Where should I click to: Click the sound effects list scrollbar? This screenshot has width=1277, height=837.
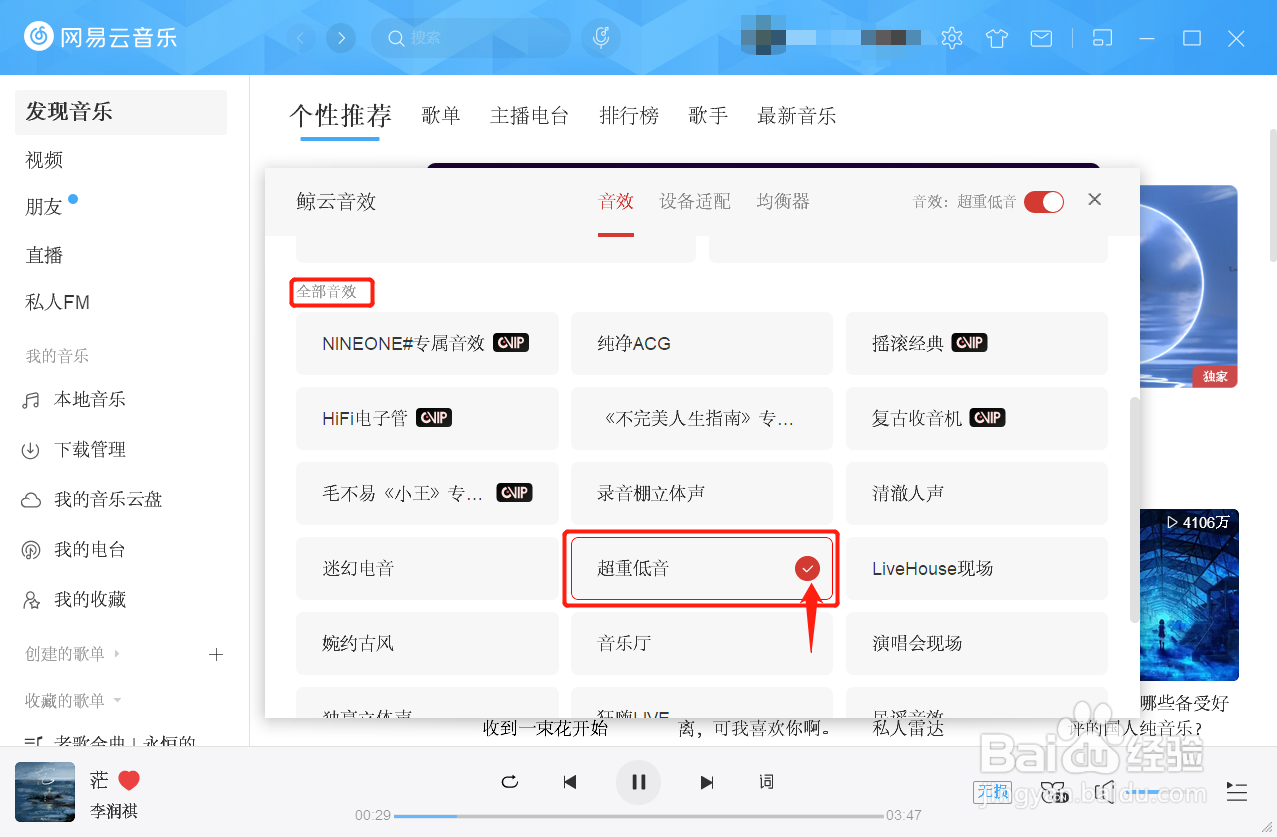pos(1133,510)
